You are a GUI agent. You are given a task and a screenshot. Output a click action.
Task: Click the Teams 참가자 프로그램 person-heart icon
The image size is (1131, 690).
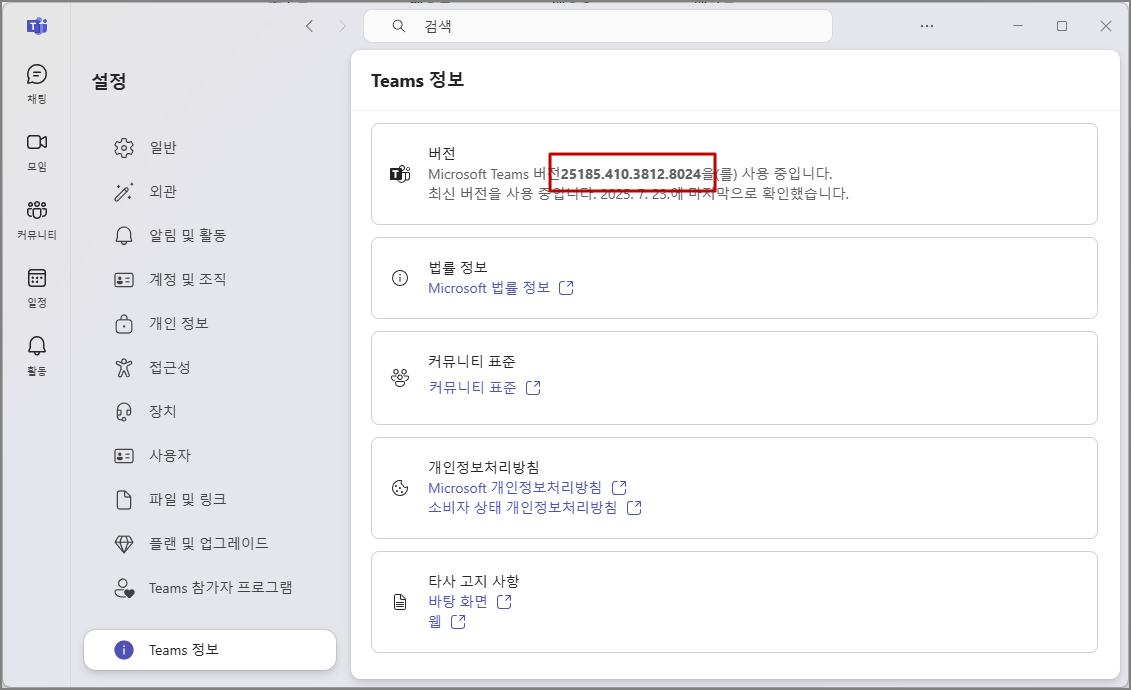point(124,588)
